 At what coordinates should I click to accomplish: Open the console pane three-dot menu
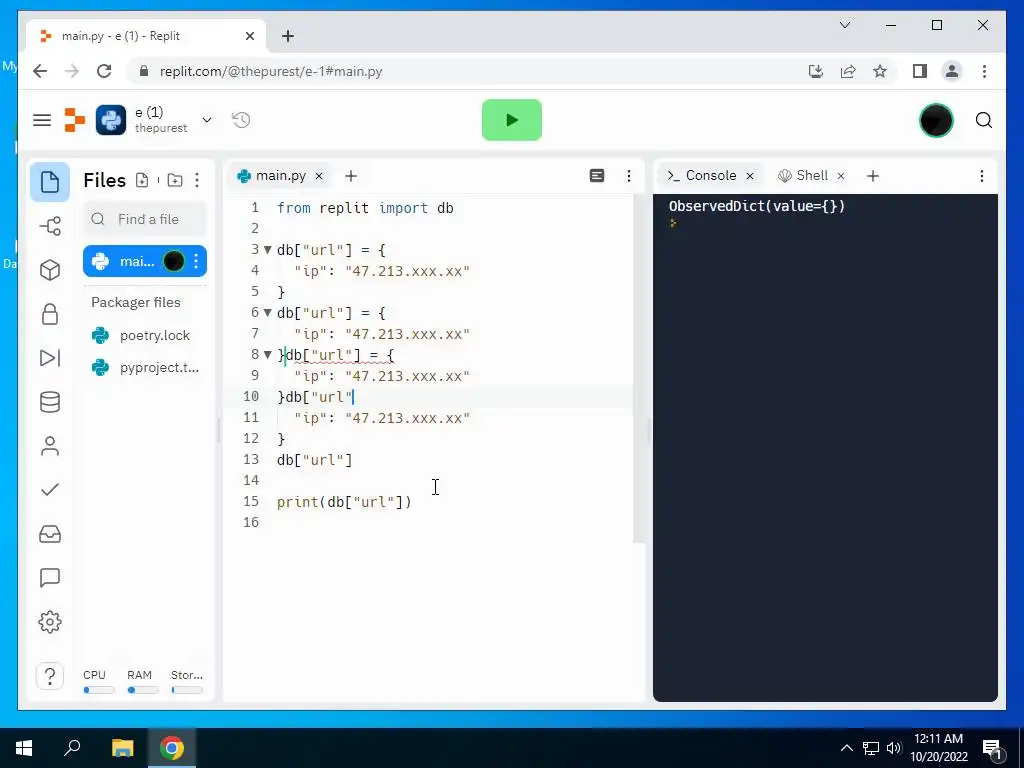click(x=982, y=176)
